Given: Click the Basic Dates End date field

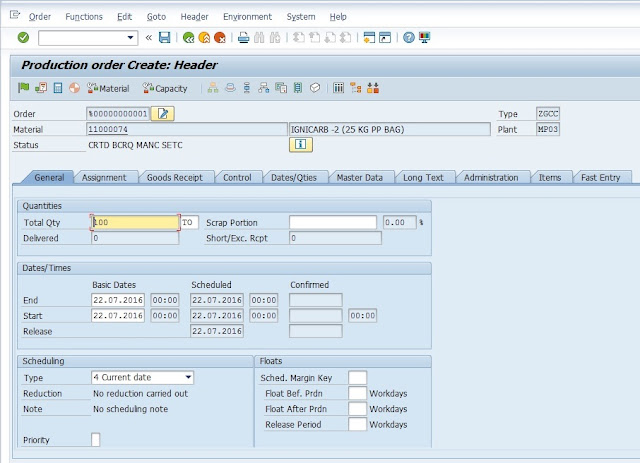Looking at the screenshot, I should [x=118, y=300].
